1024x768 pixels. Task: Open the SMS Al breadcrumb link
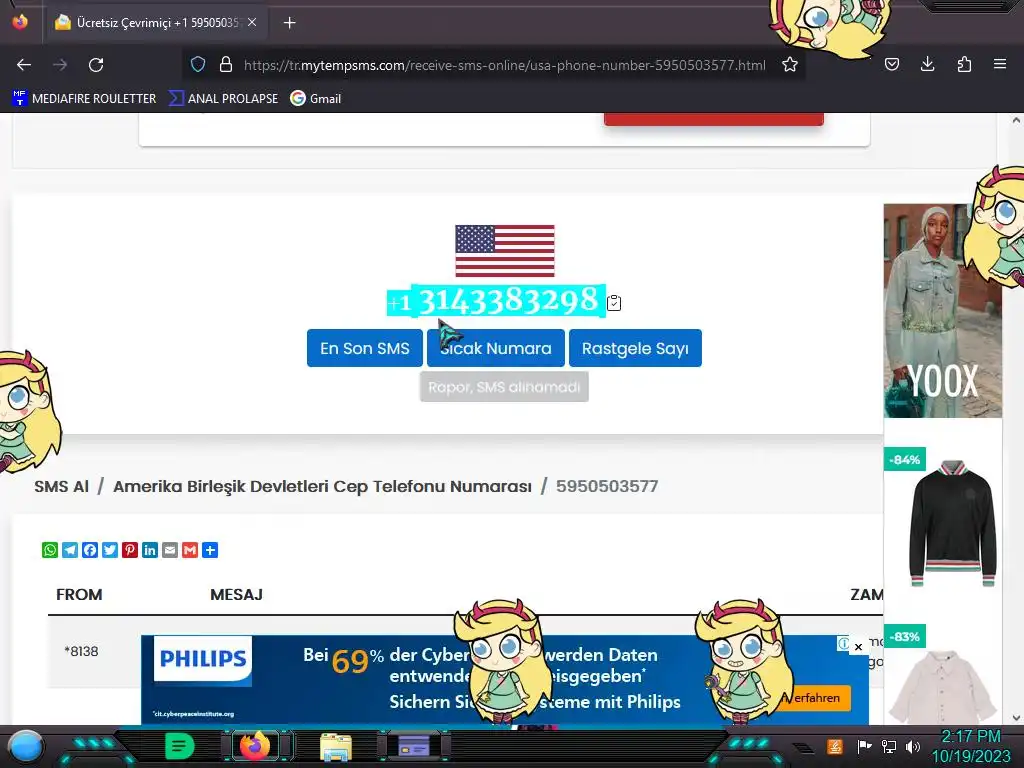coord(61,487)
